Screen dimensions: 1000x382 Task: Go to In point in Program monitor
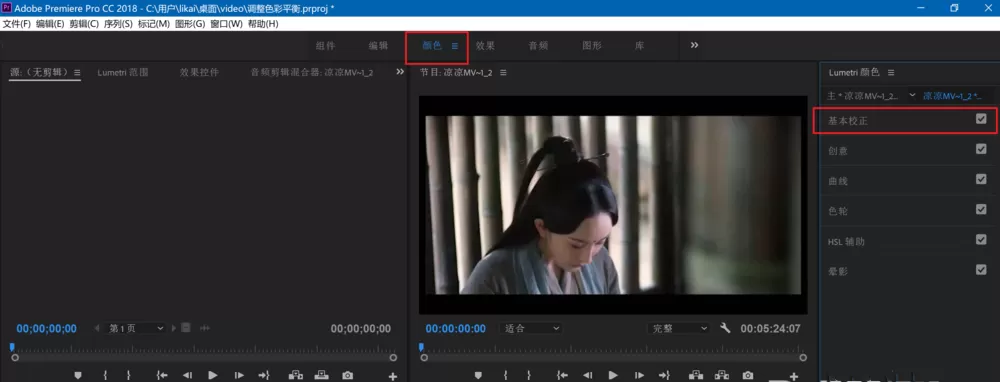(x=562, y=376)
